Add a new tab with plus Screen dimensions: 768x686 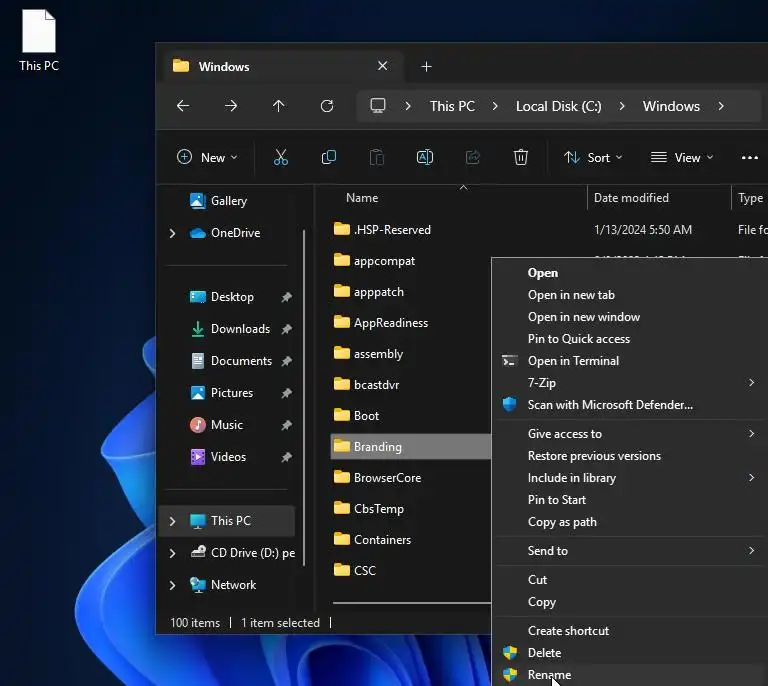pos(427,67)
